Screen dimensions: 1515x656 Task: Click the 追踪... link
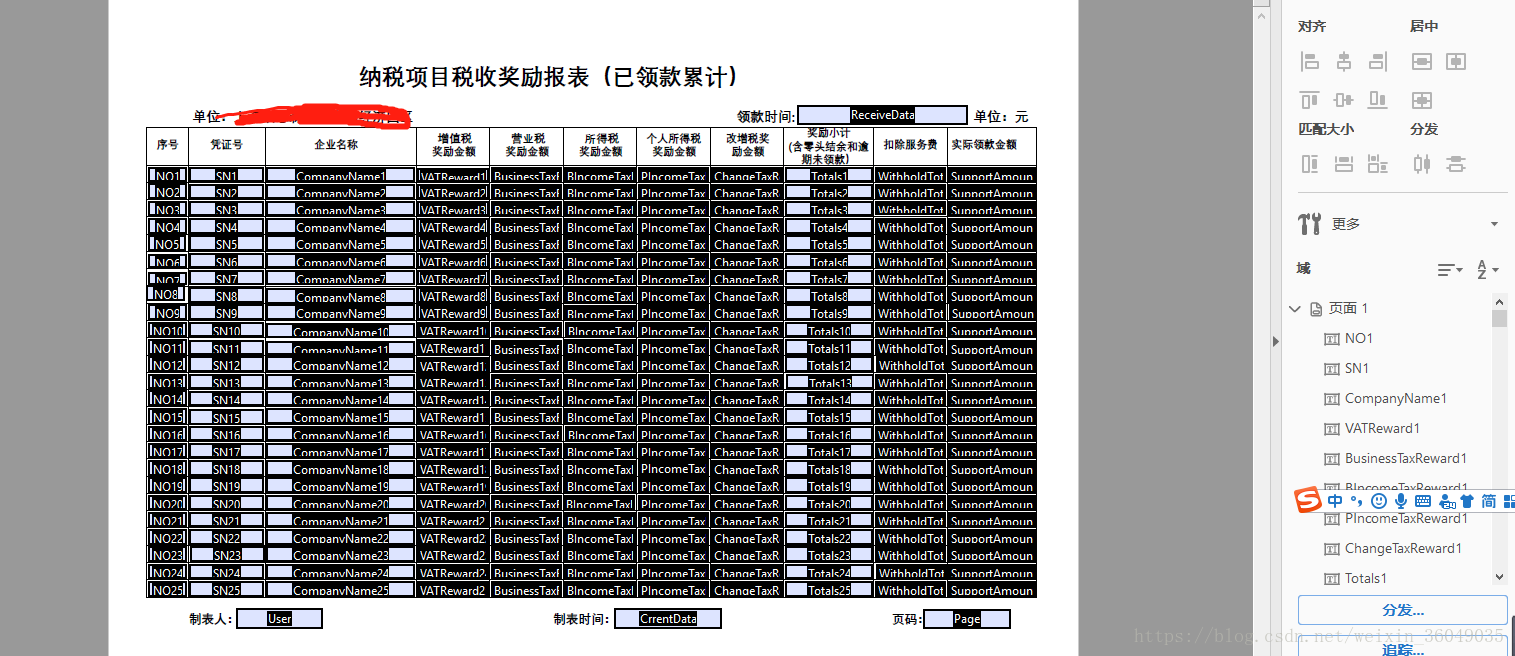tap(1402, 649)
